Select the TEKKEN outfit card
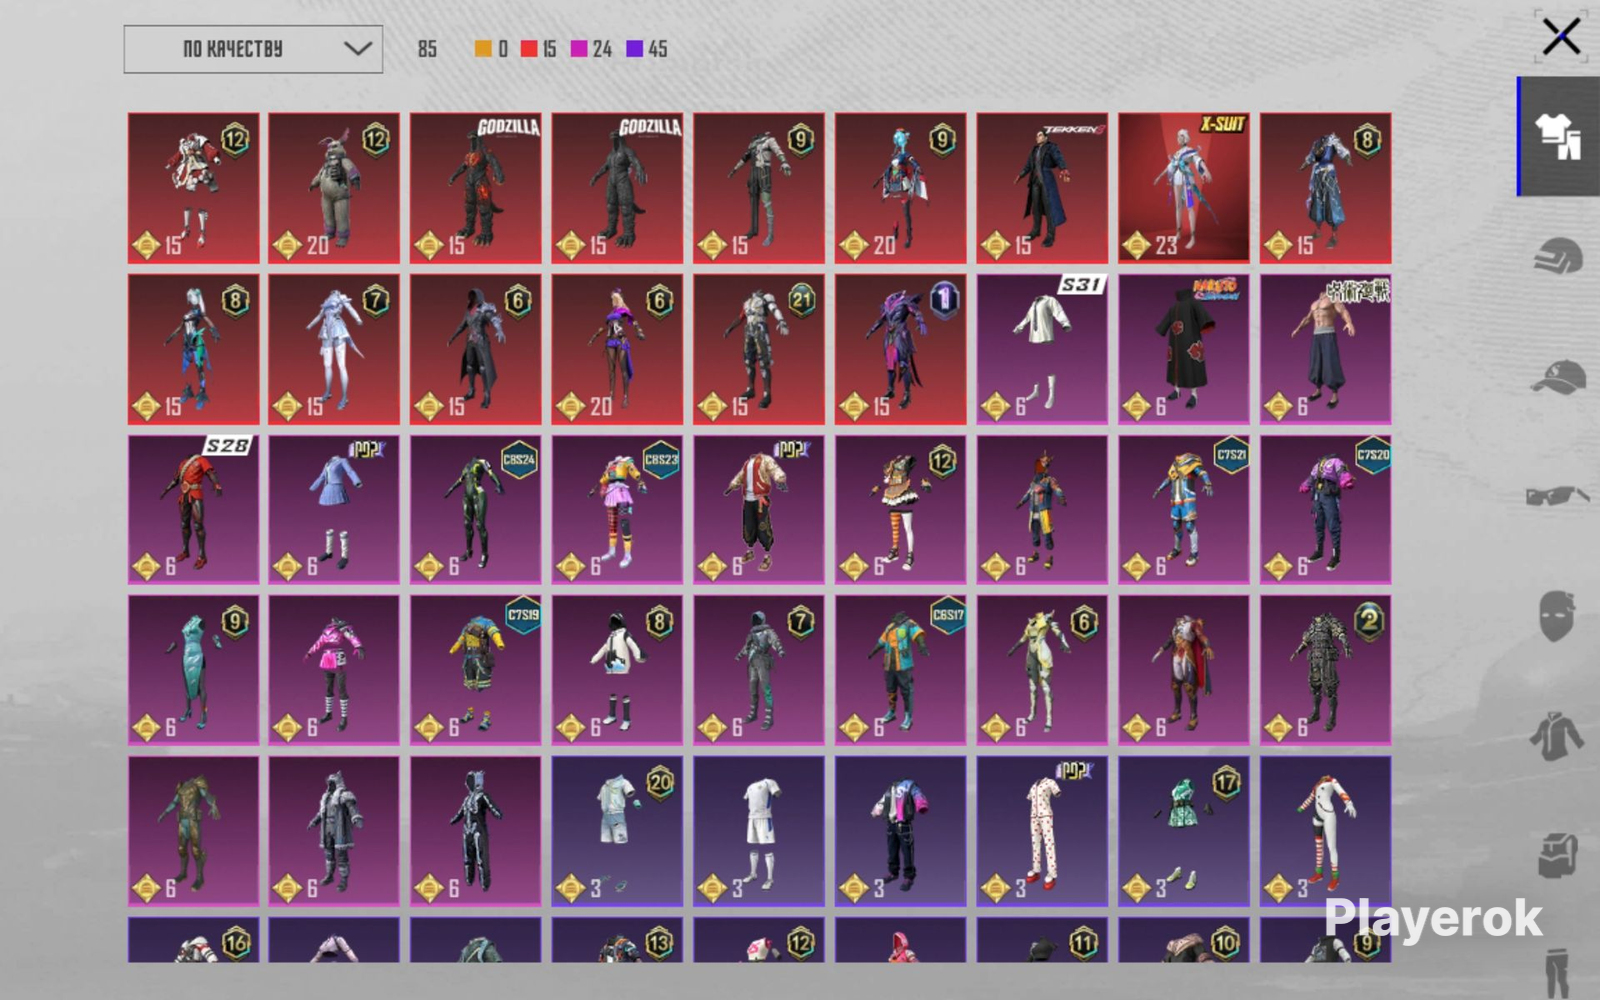1600x1000 pixels. 1042,188
